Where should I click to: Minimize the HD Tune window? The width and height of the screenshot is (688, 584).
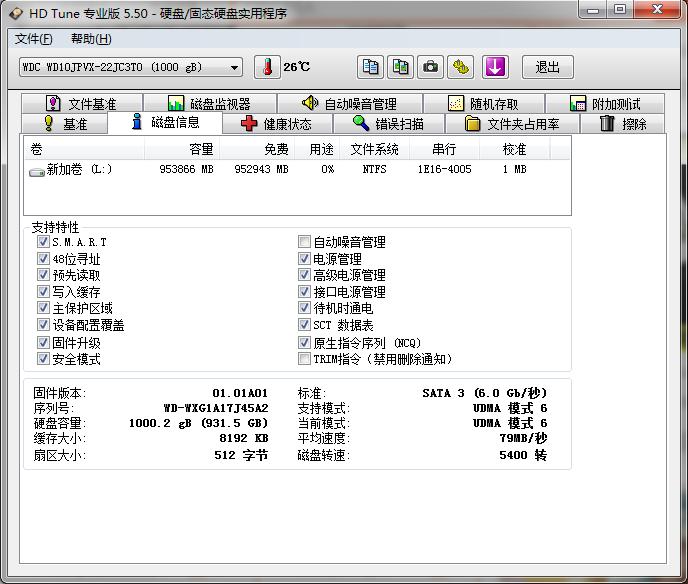point(593,10)
